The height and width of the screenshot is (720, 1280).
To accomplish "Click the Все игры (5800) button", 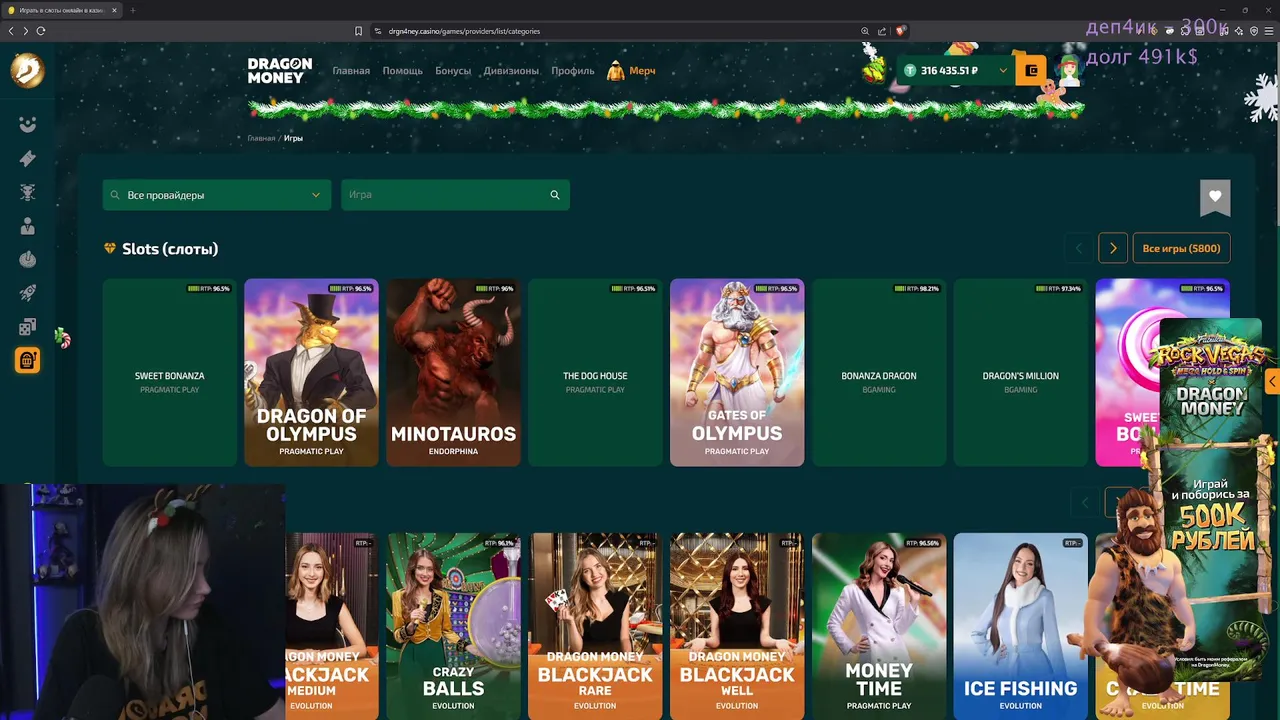I will coord(1181,248).
